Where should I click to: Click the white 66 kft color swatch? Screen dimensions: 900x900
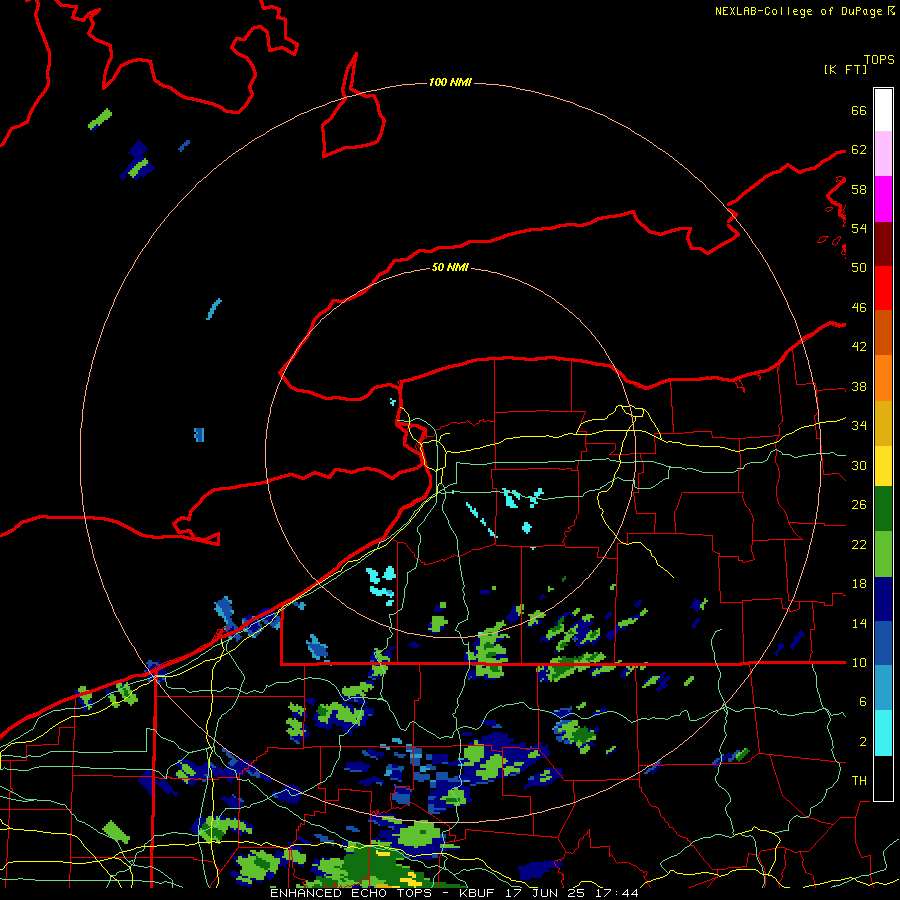pyautogui.click(x=883, y=110)
